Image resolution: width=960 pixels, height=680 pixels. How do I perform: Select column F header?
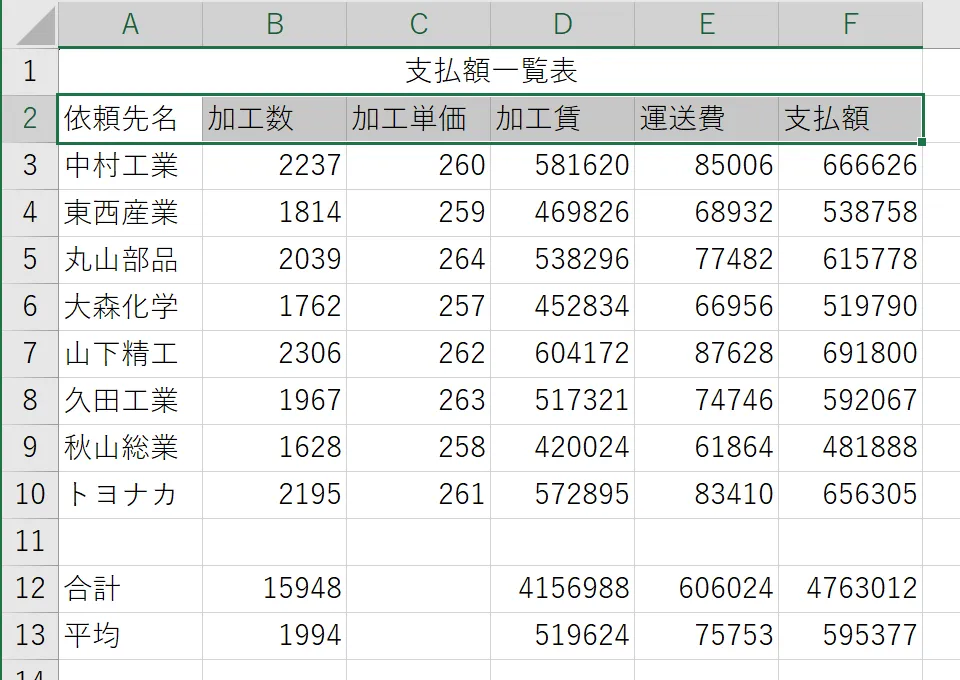[850, 24]
